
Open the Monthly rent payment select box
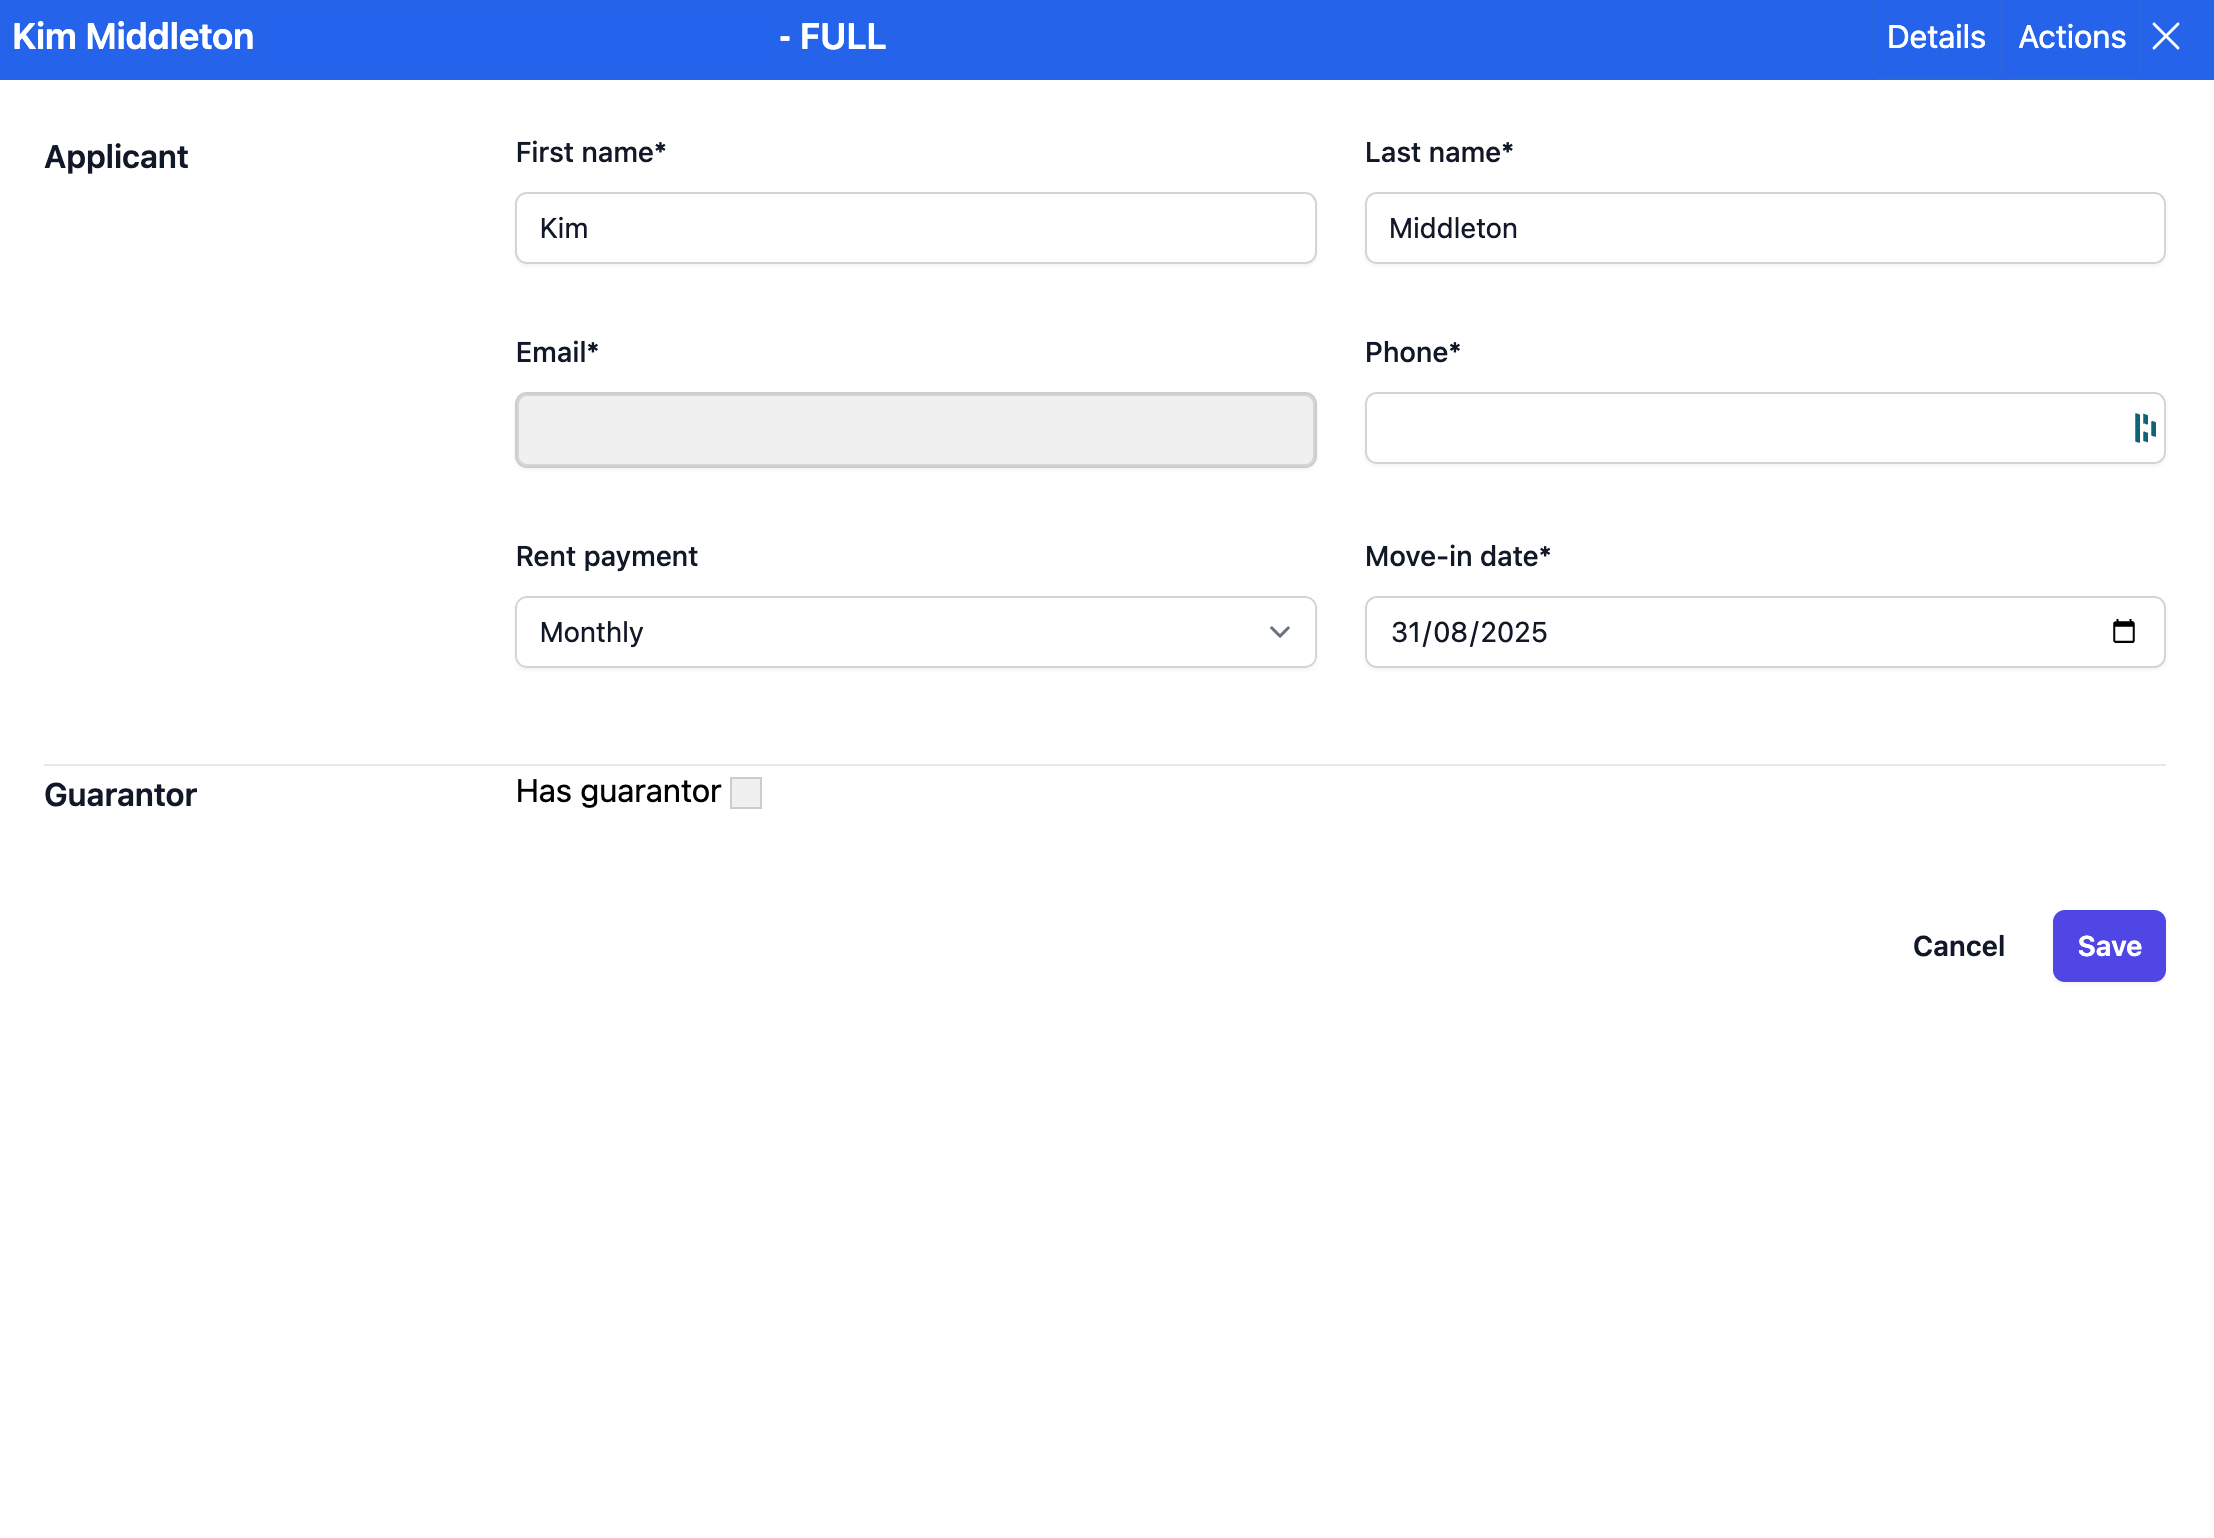pos(900,632)
